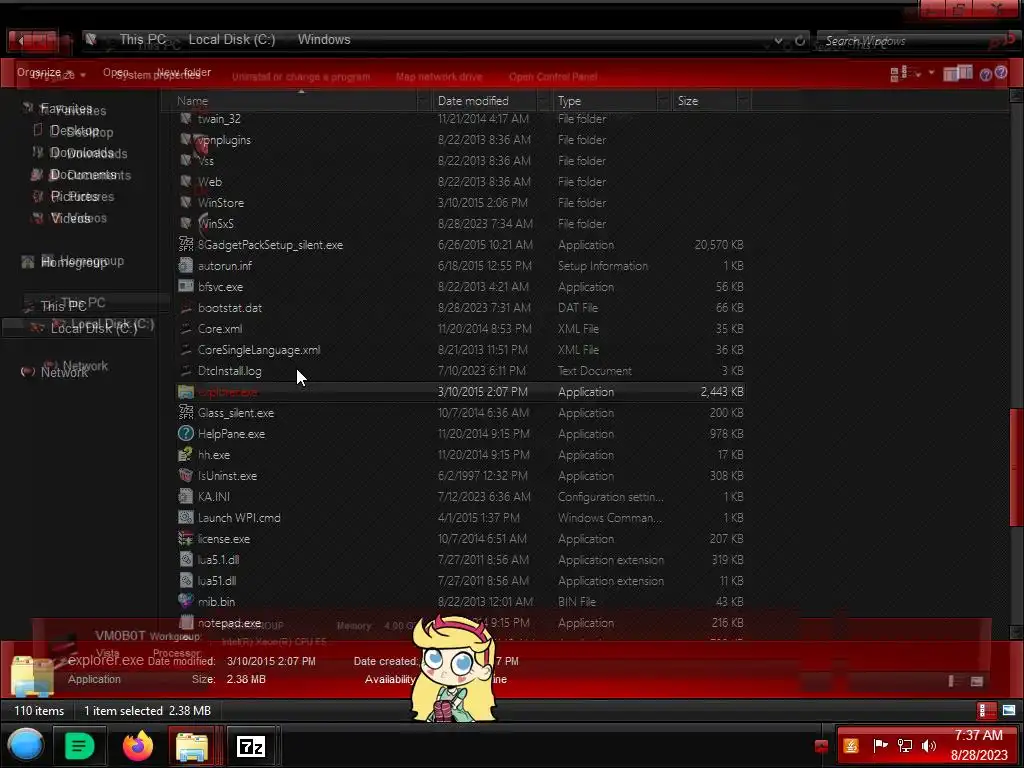The image size is (1024, 768).
Task: Open Documents in navigation pane
Action: [83, 174]
